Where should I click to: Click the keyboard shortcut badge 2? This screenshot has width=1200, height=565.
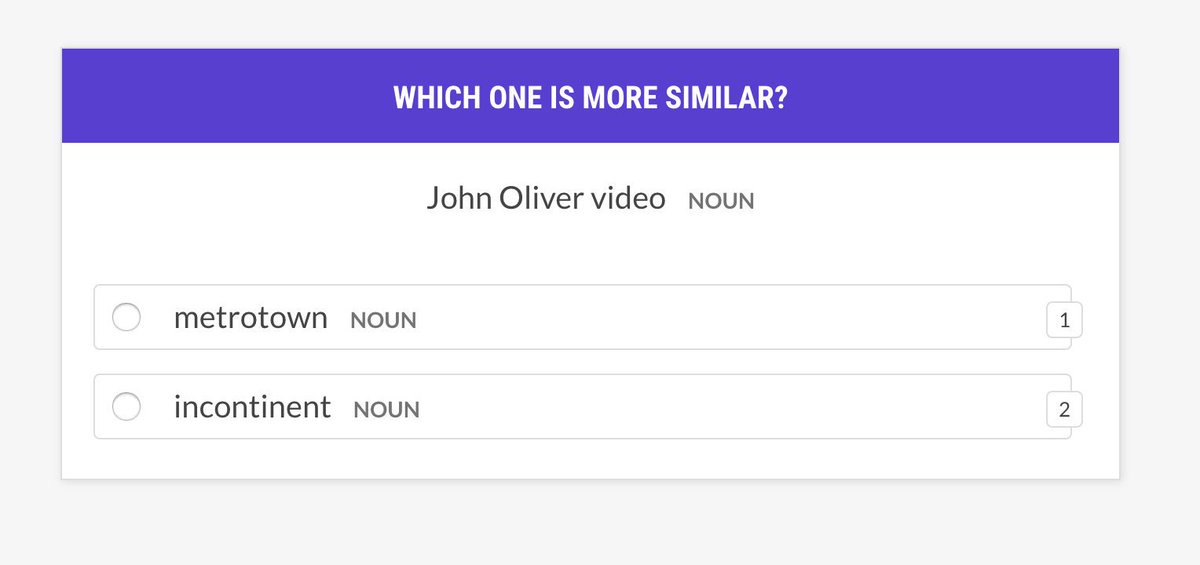pyautogui.click(x=1064, y=410)
